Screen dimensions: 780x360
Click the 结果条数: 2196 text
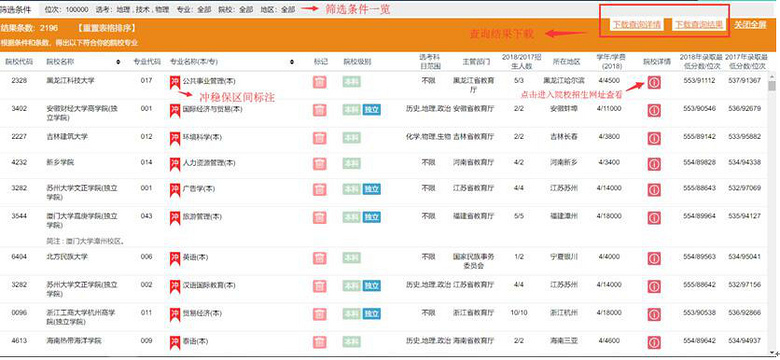(x=30, y=28)
